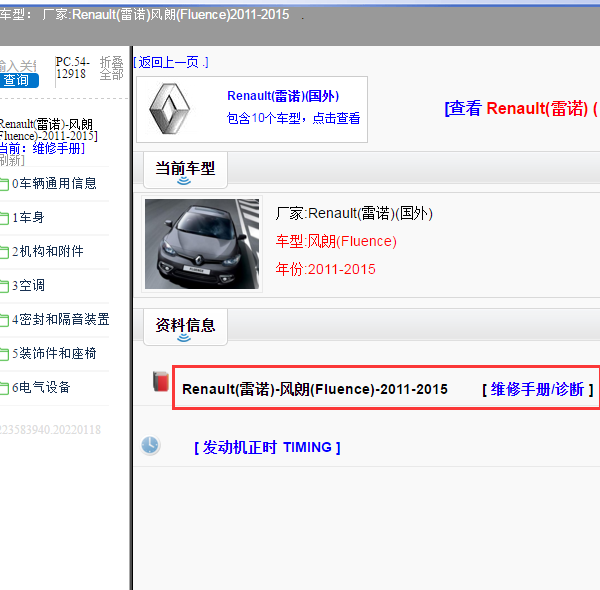Open 查看 Renault(雷诺) link on the right

coord(522,108)
